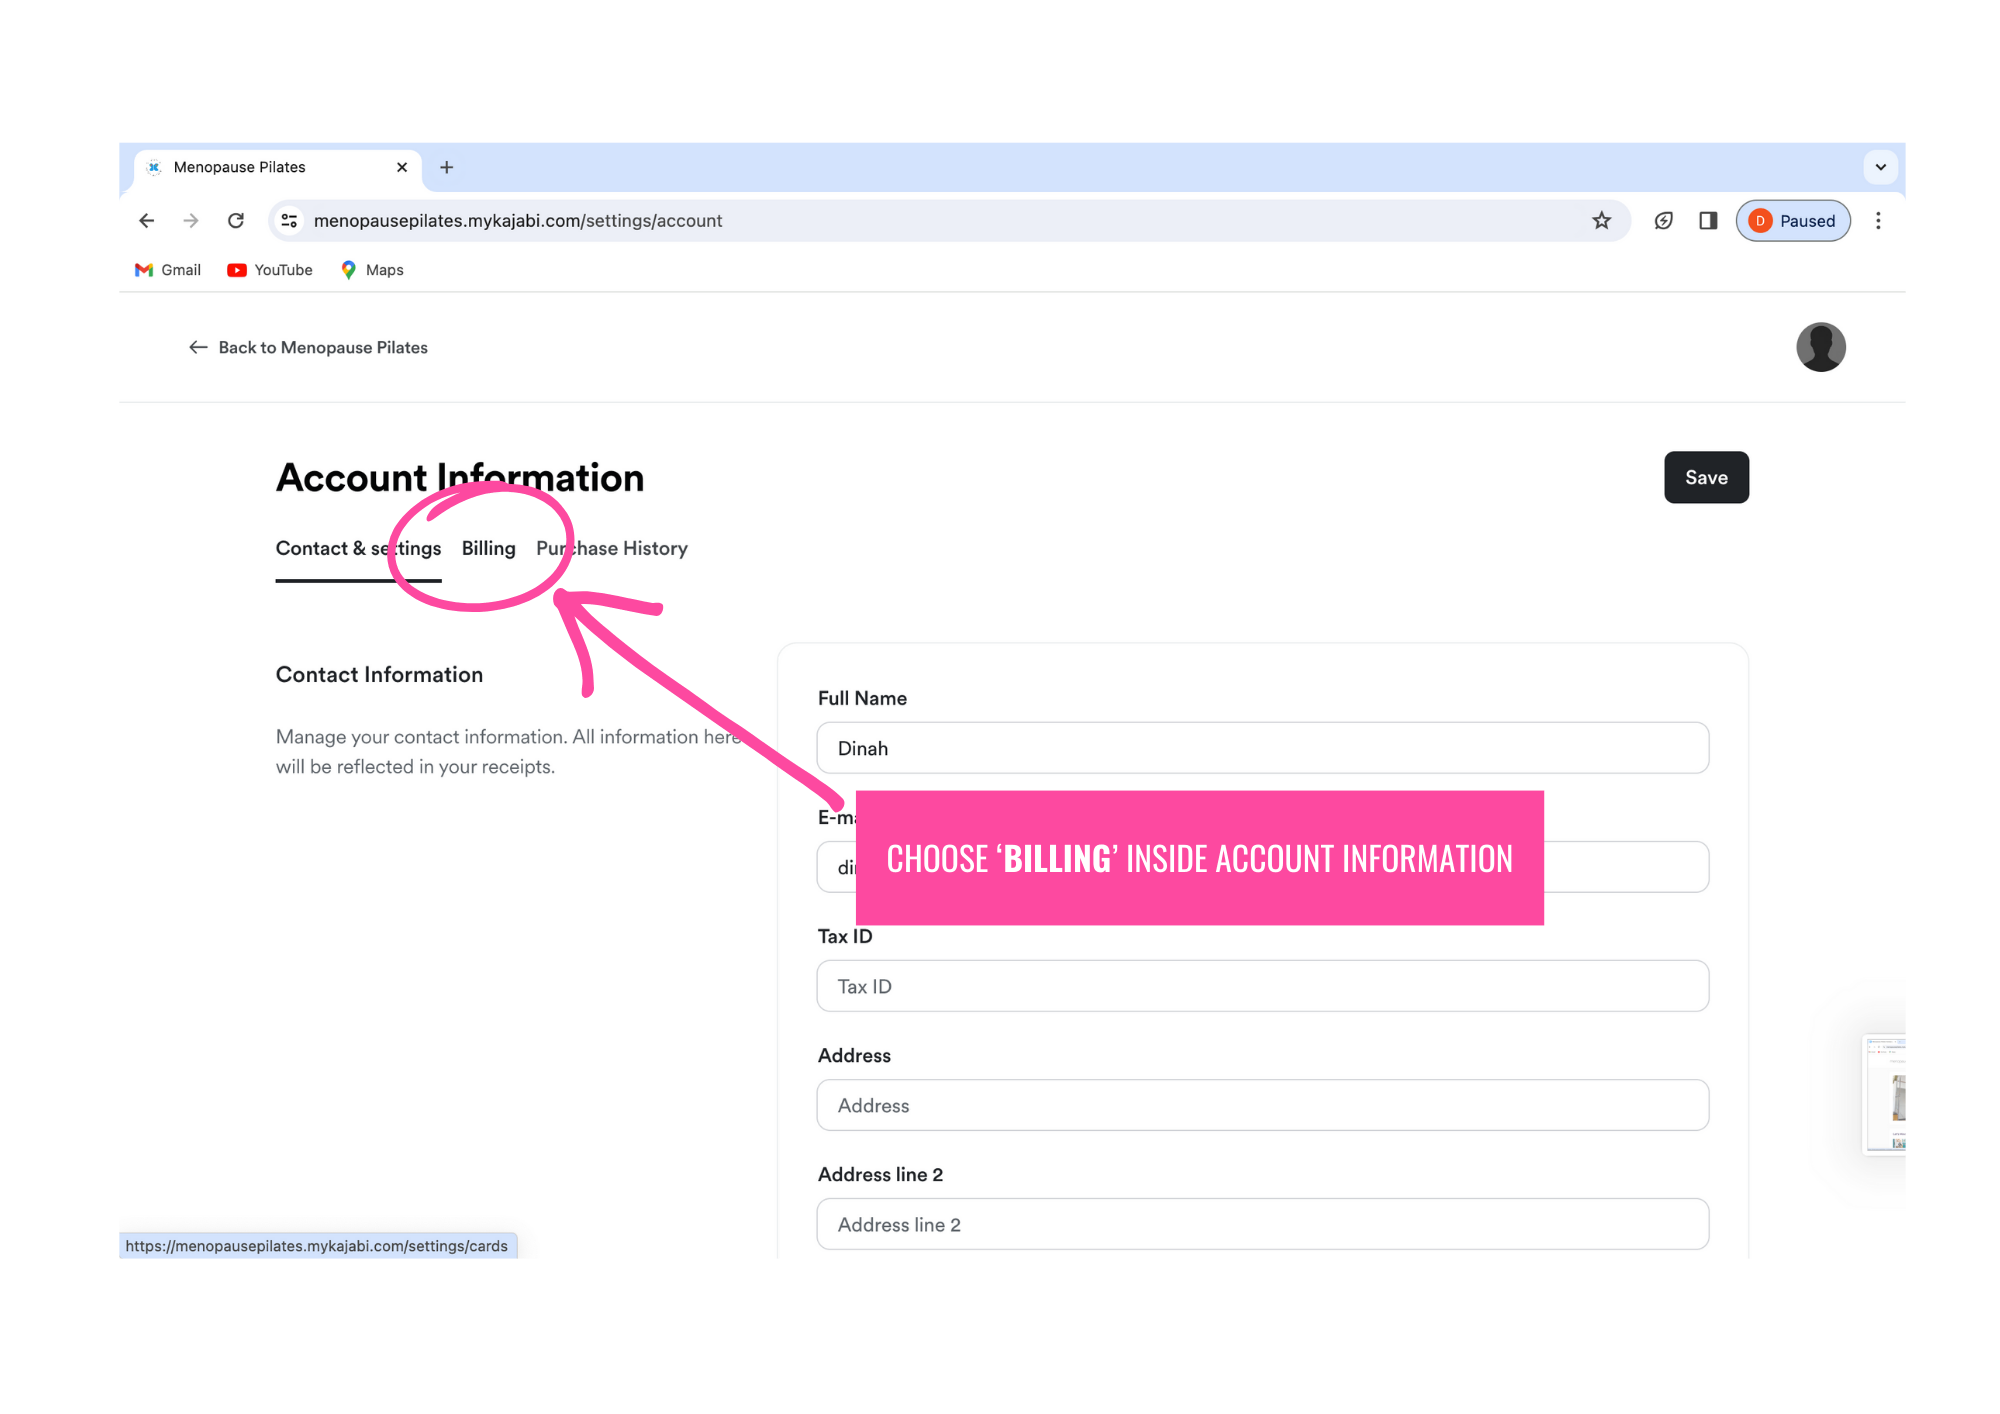Click the Save button

[1705, 478]
